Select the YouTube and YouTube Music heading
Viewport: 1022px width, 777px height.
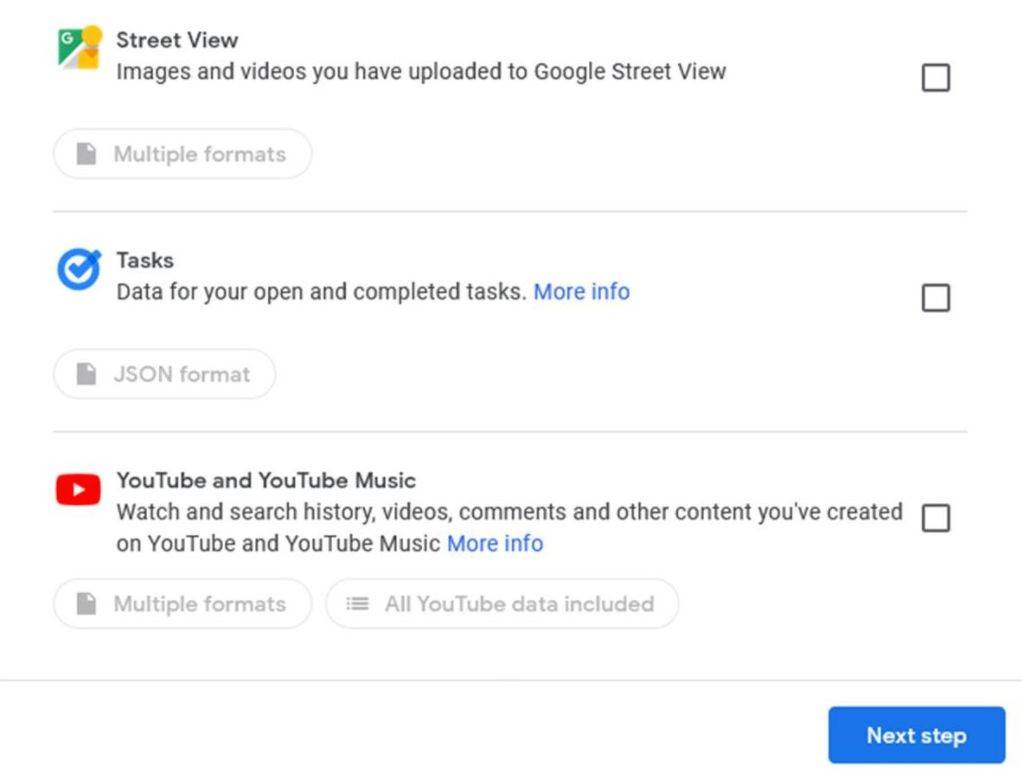[267, 480]
